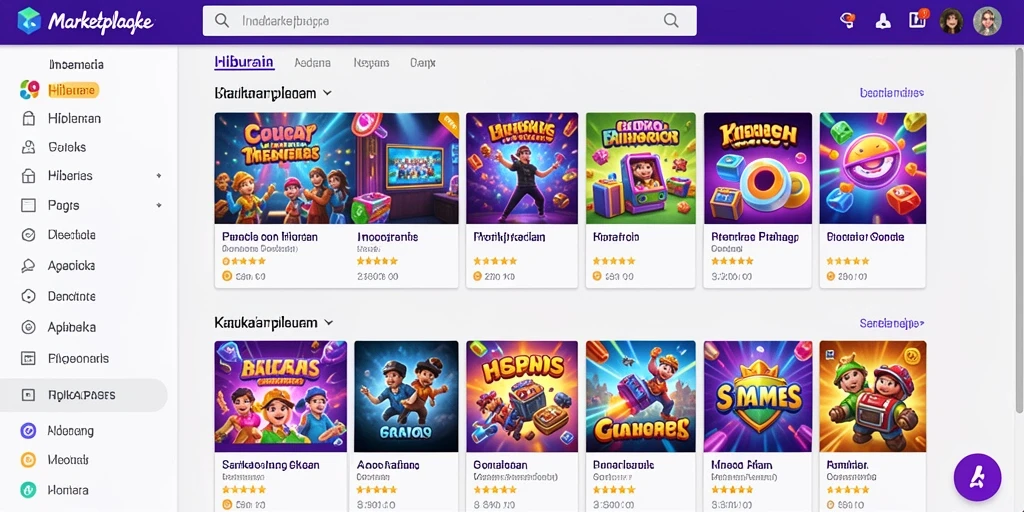
Task: Click the purple floating action button
Action: click(977, 477)
